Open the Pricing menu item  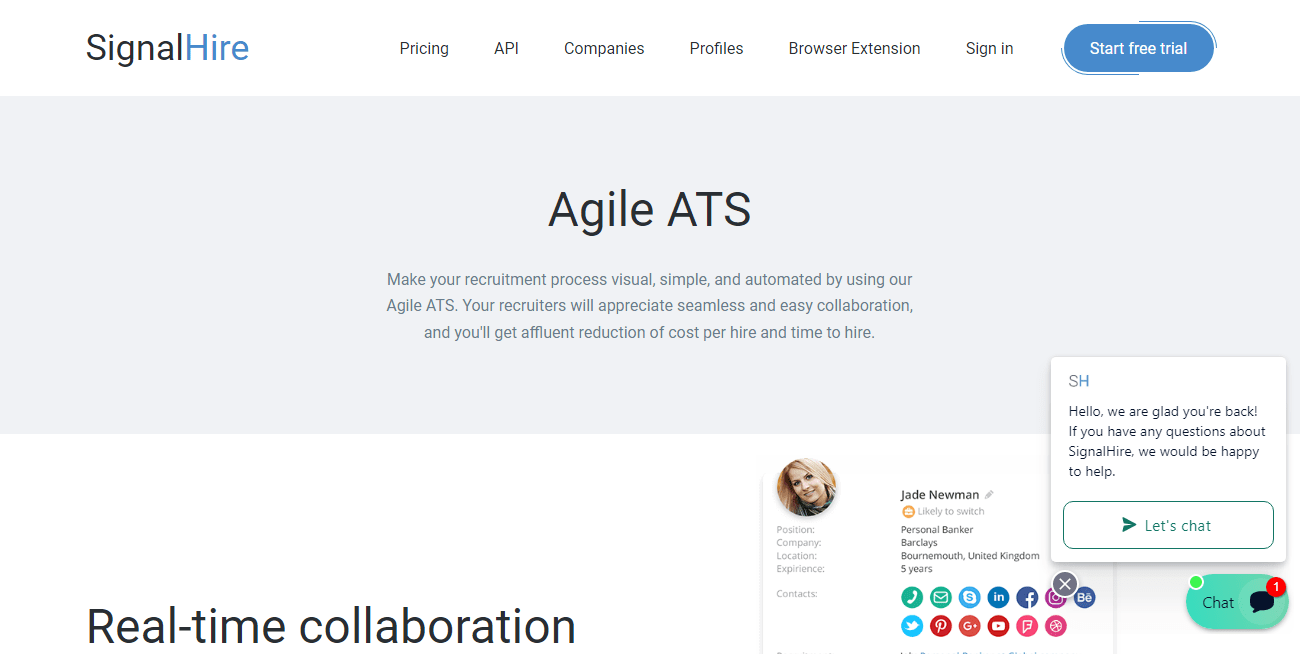(x=424, y=48)
